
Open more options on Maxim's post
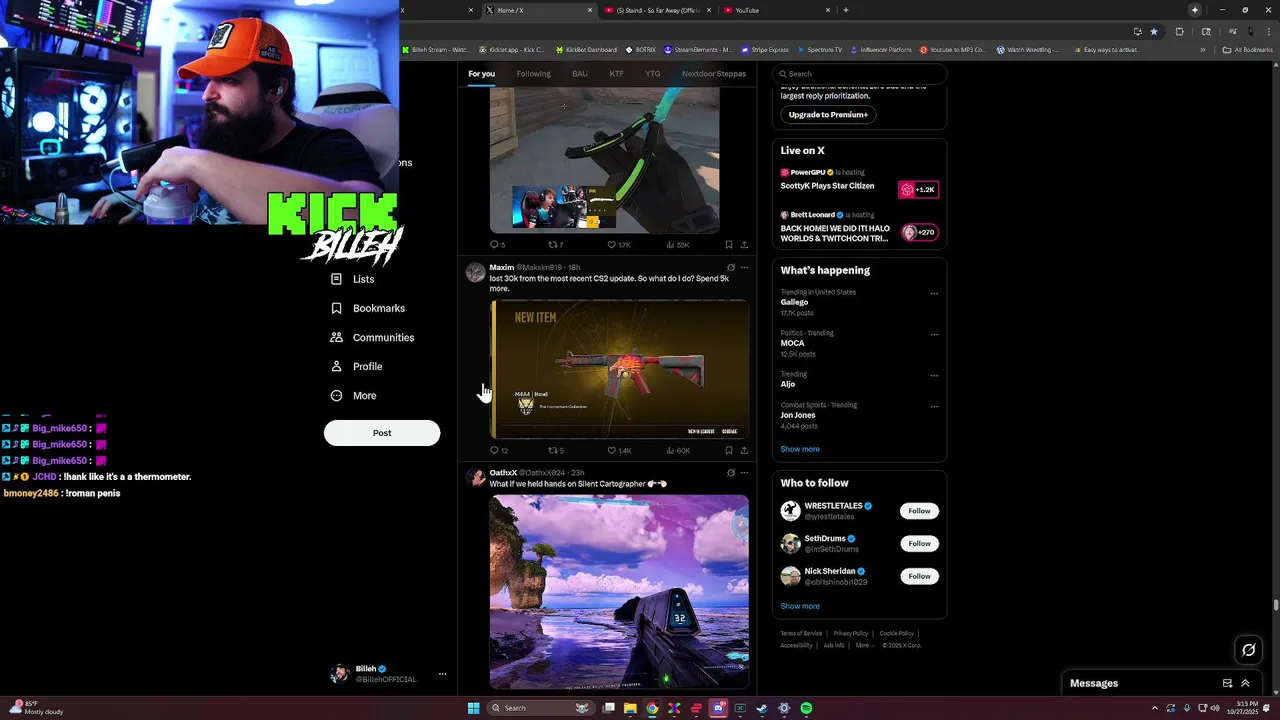(743, 267)
